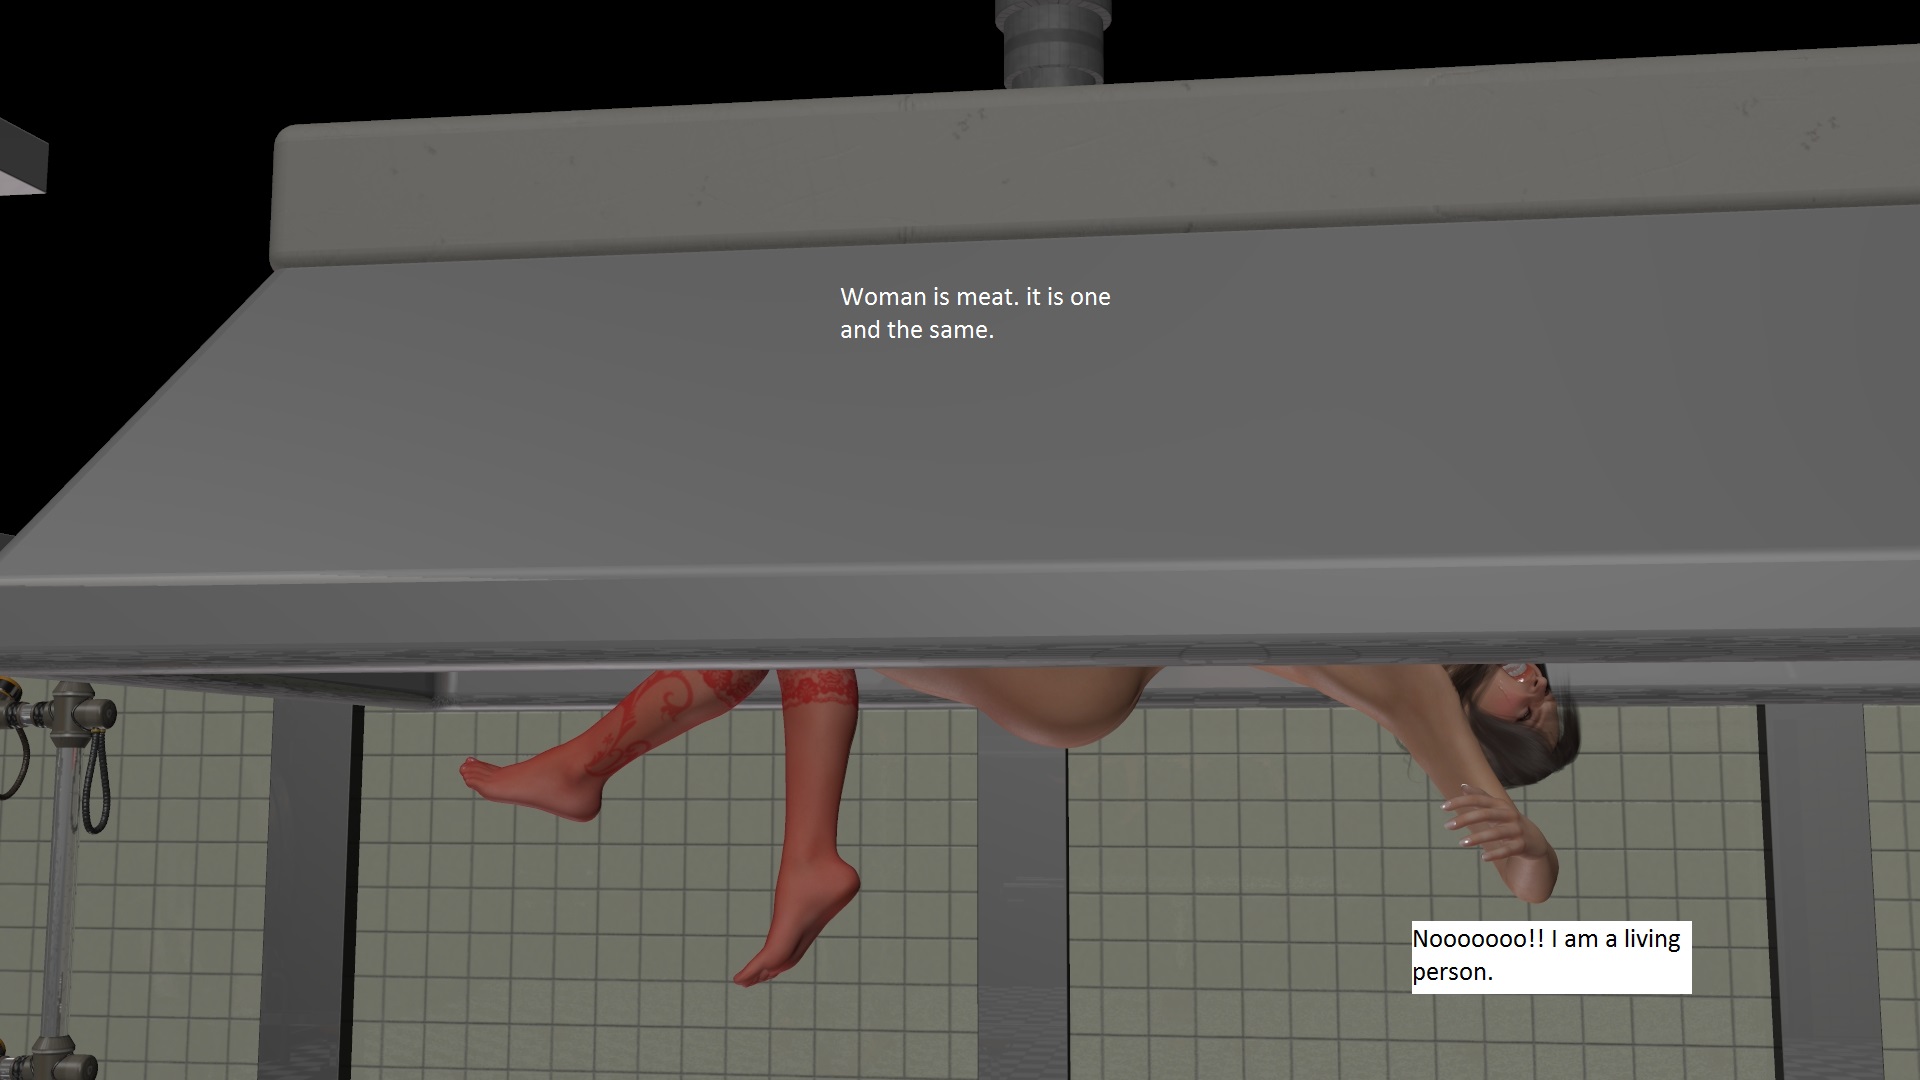The image size is (1920, 1080).
Task: Click the word 'person.' in text box
Action: click(1452, 972)
